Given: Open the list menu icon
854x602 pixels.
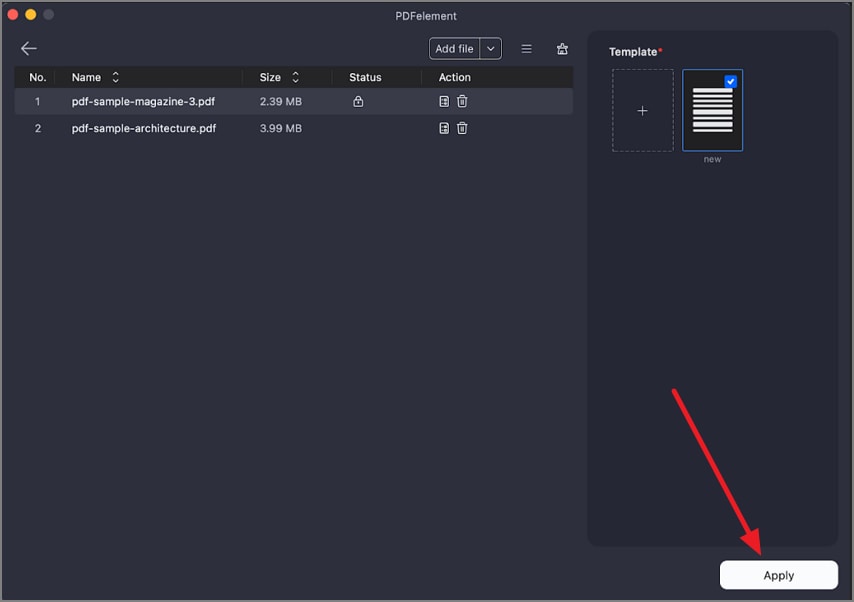Looking at the screenshot, I should click(x=526, y=49).
